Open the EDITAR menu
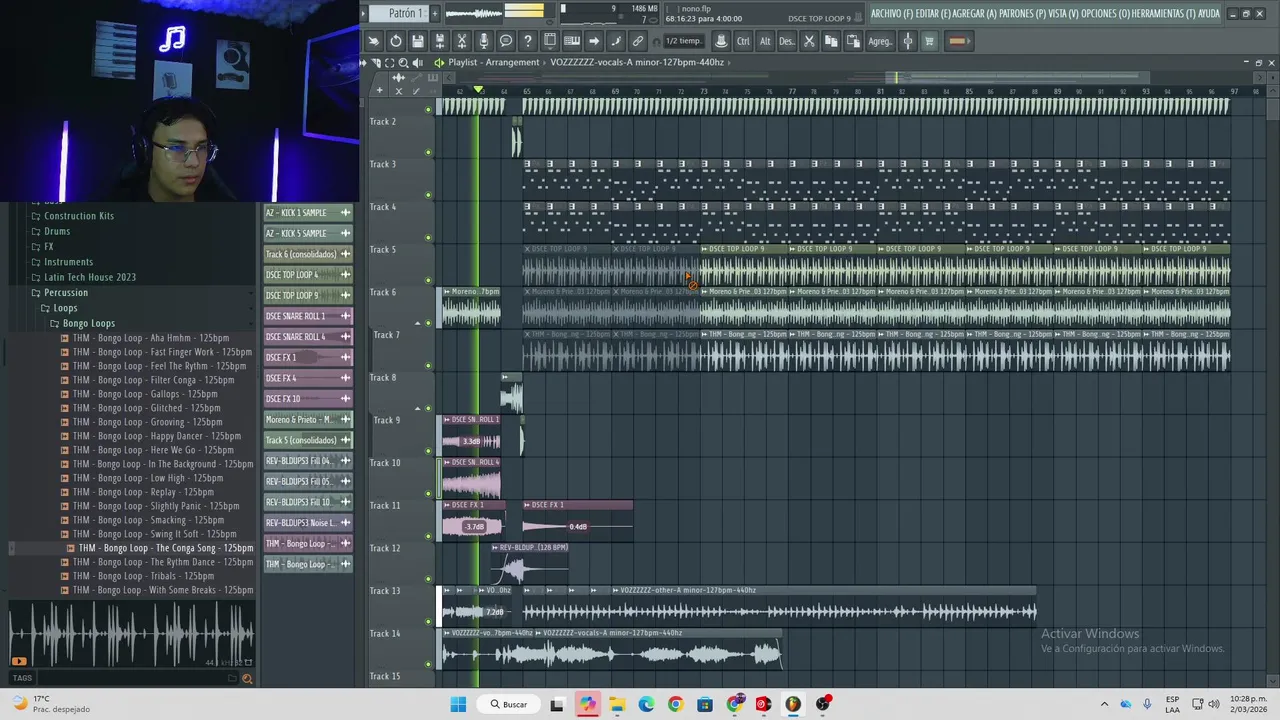Screen dimensions: 1280x720 (933, 13)
